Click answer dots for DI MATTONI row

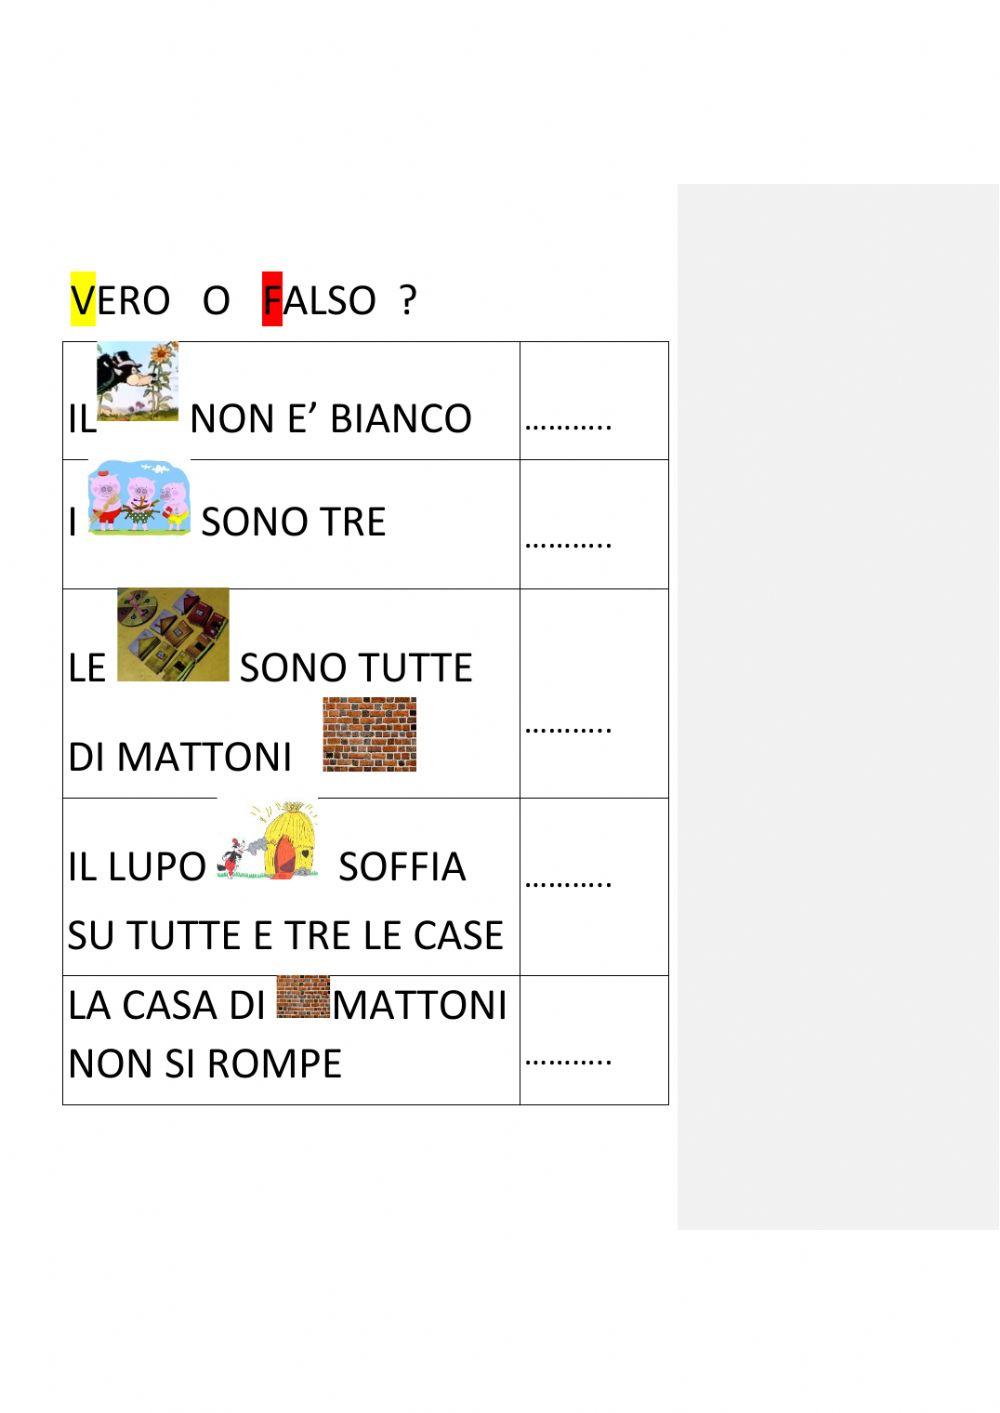[x=568, y=727]
